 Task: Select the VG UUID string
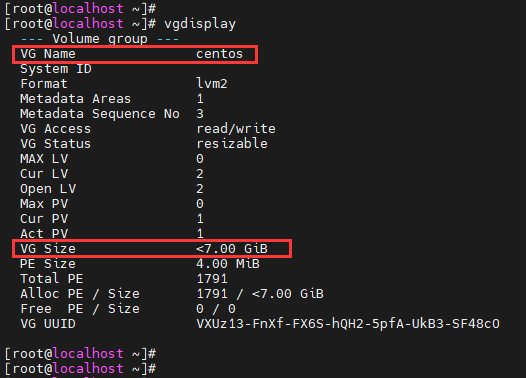(348, 324)
